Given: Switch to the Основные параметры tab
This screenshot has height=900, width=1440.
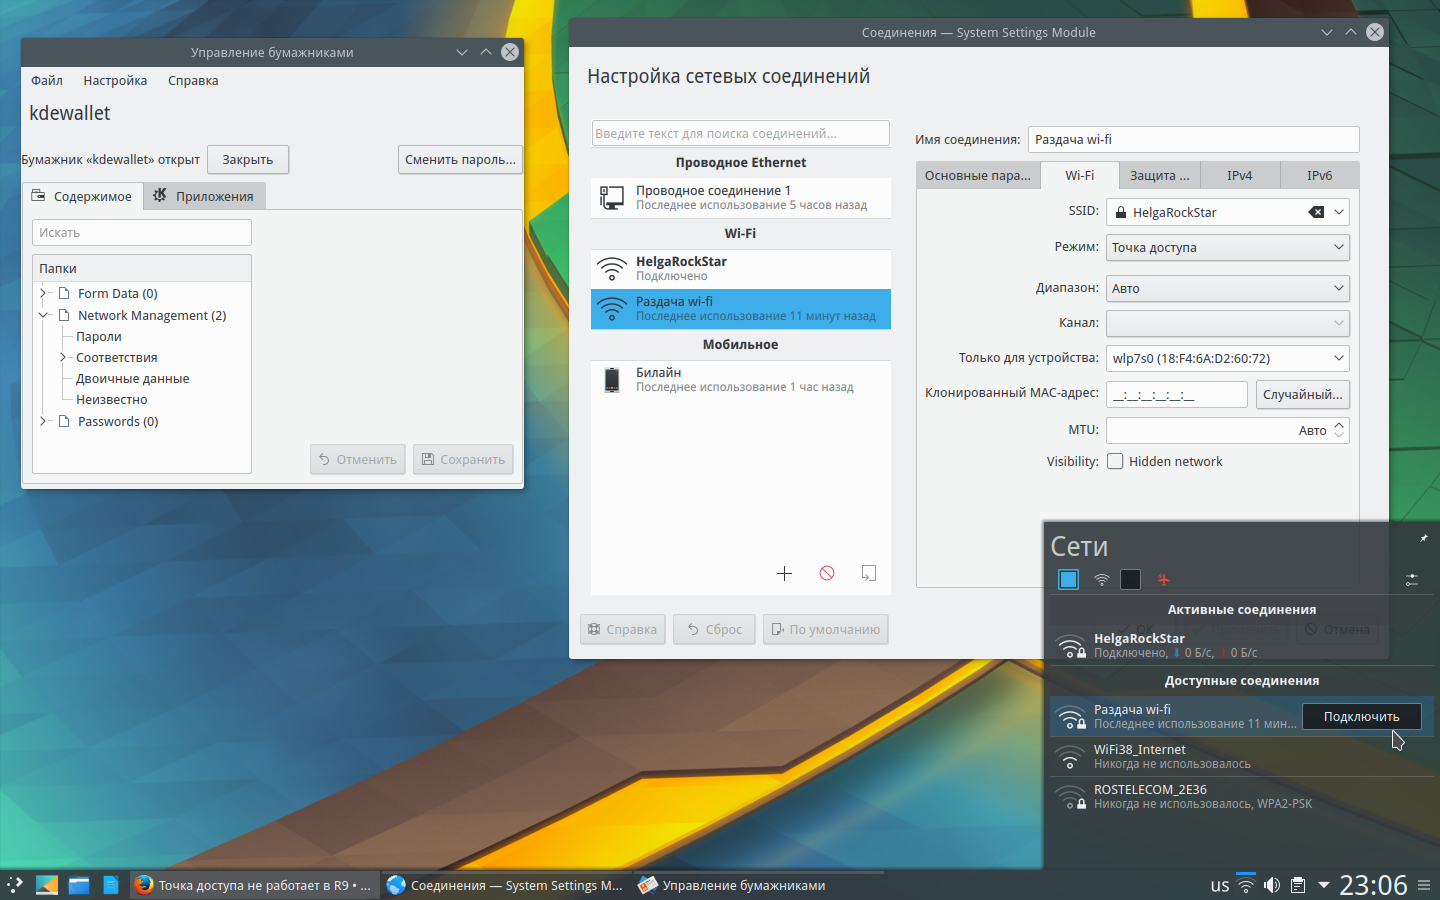Looking at the screenshot, I should coord(978,175).
